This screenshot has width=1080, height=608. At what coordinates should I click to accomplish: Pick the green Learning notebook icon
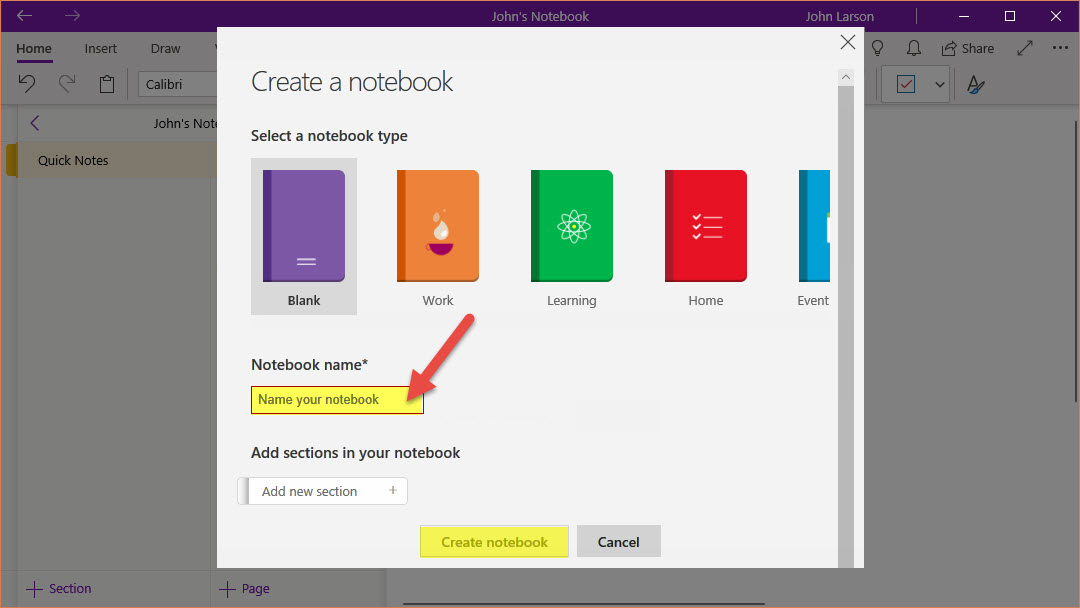tap(571, 227)
